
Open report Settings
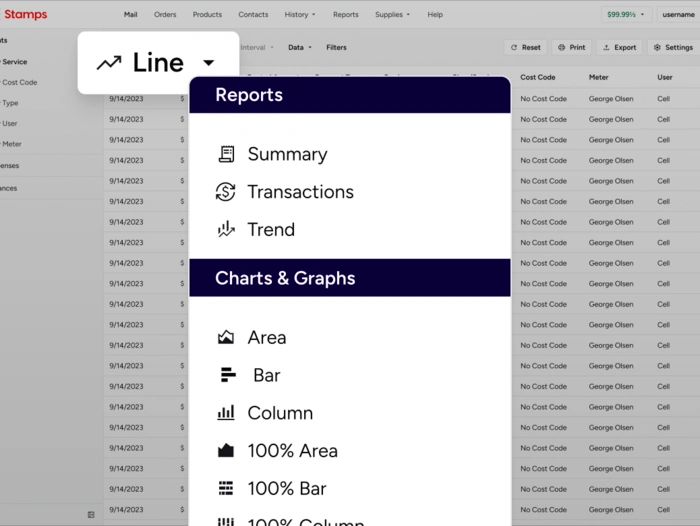pos(672,48)
